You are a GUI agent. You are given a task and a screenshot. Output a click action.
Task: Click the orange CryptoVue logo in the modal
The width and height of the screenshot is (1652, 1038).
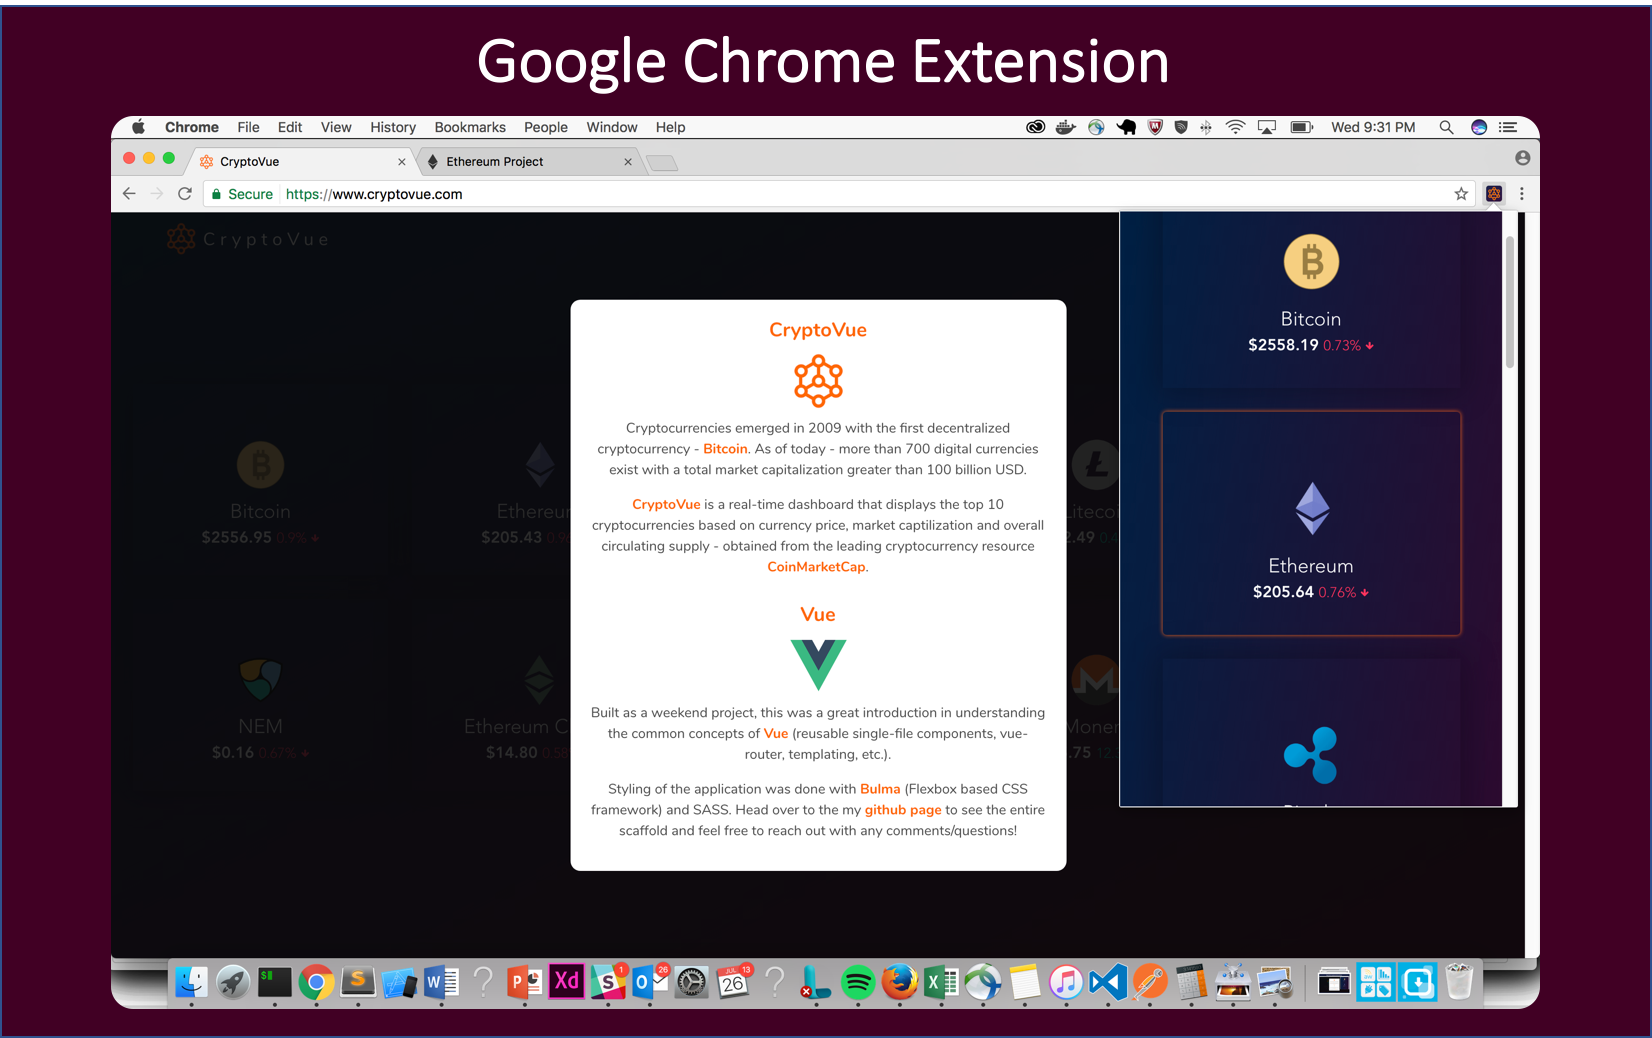coord(818,381)
